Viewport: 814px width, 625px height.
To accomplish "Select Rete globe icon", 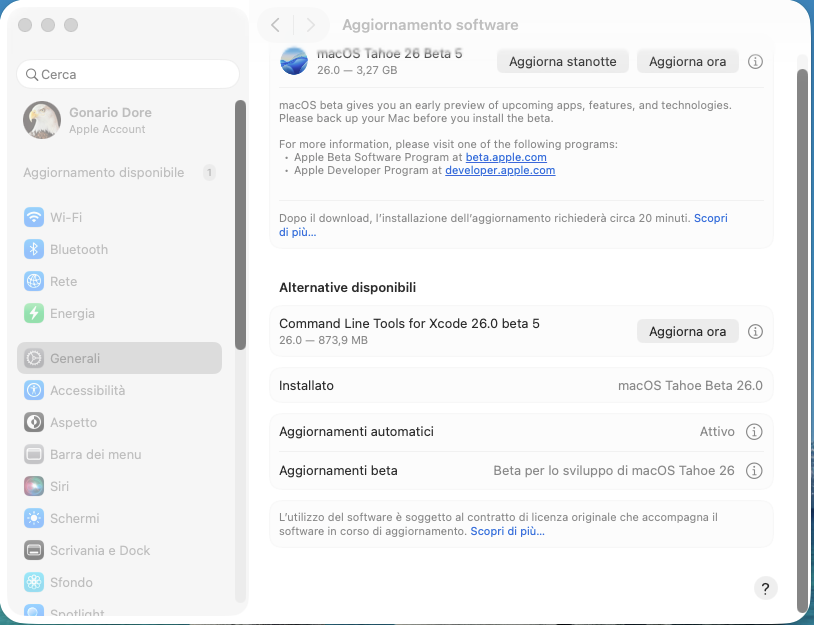I will coord(34,281).
